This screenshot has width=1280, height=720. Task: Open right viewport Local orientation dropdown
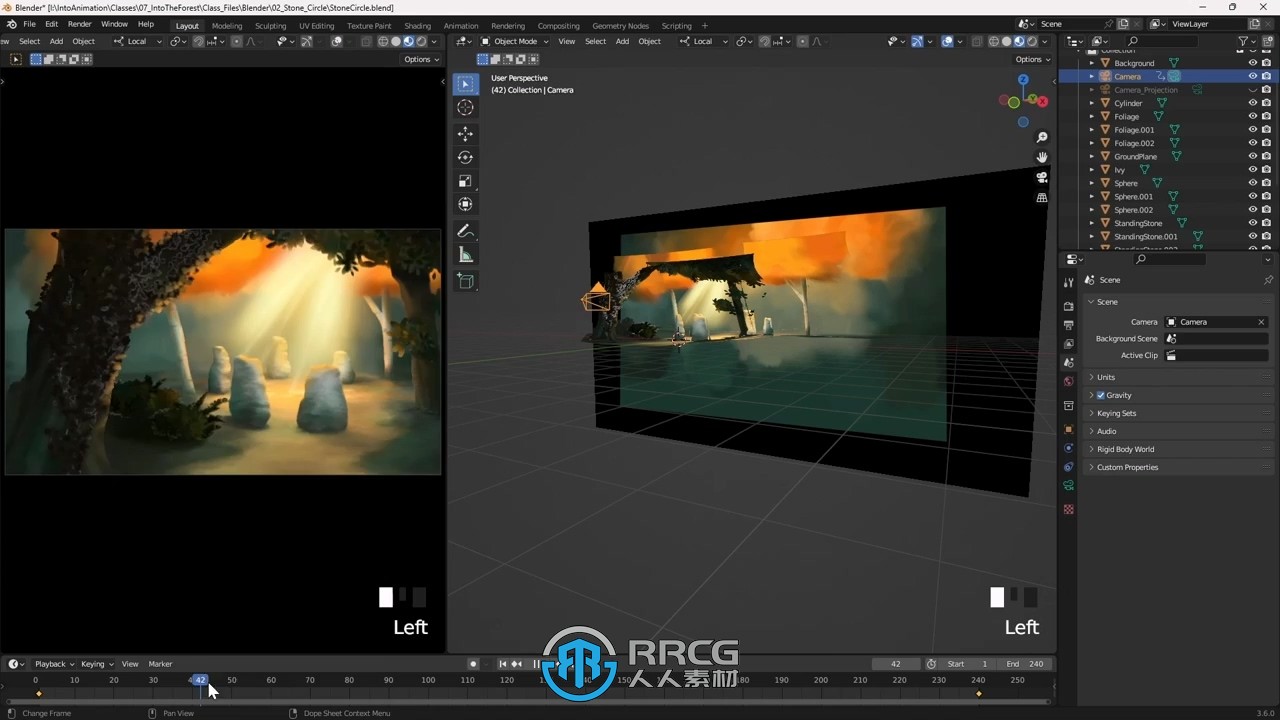702,41
